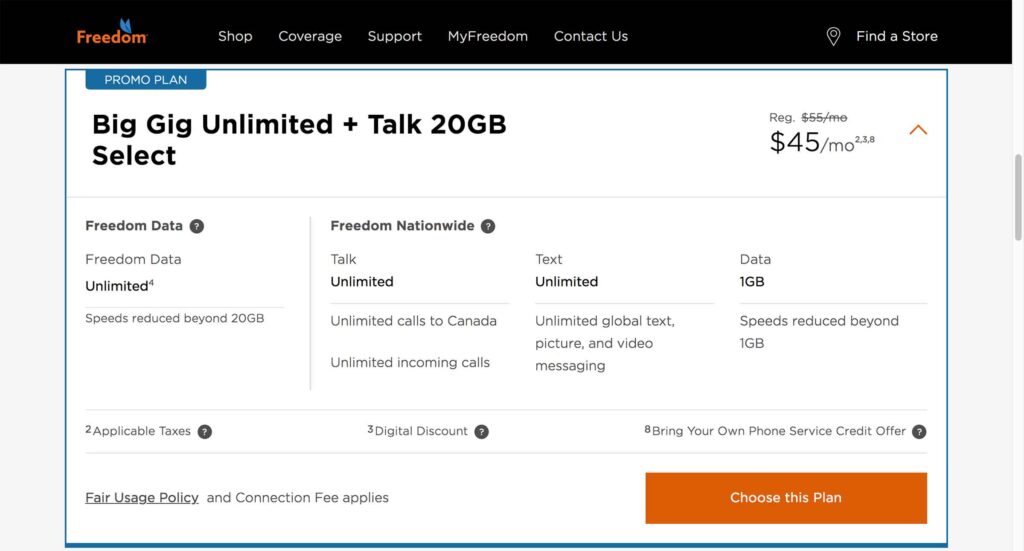Open the Fair Usage Policy link
The height and width of the screenshot is (551, 1024).
click(x=142, y=497)
